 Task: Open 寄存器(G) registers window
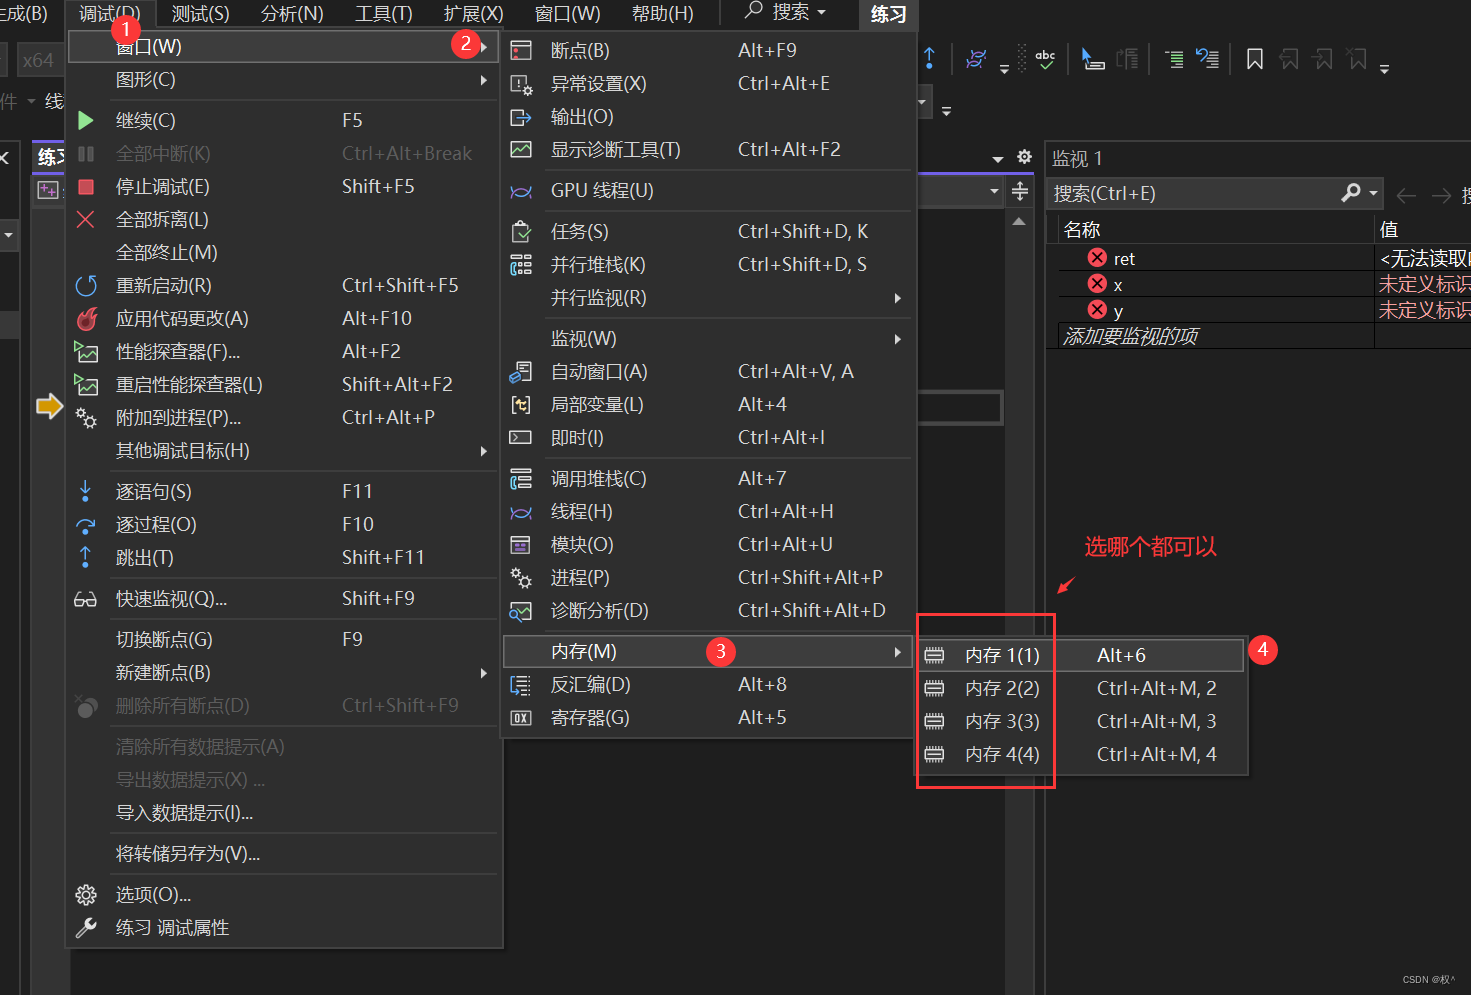[x=709, y=717]
